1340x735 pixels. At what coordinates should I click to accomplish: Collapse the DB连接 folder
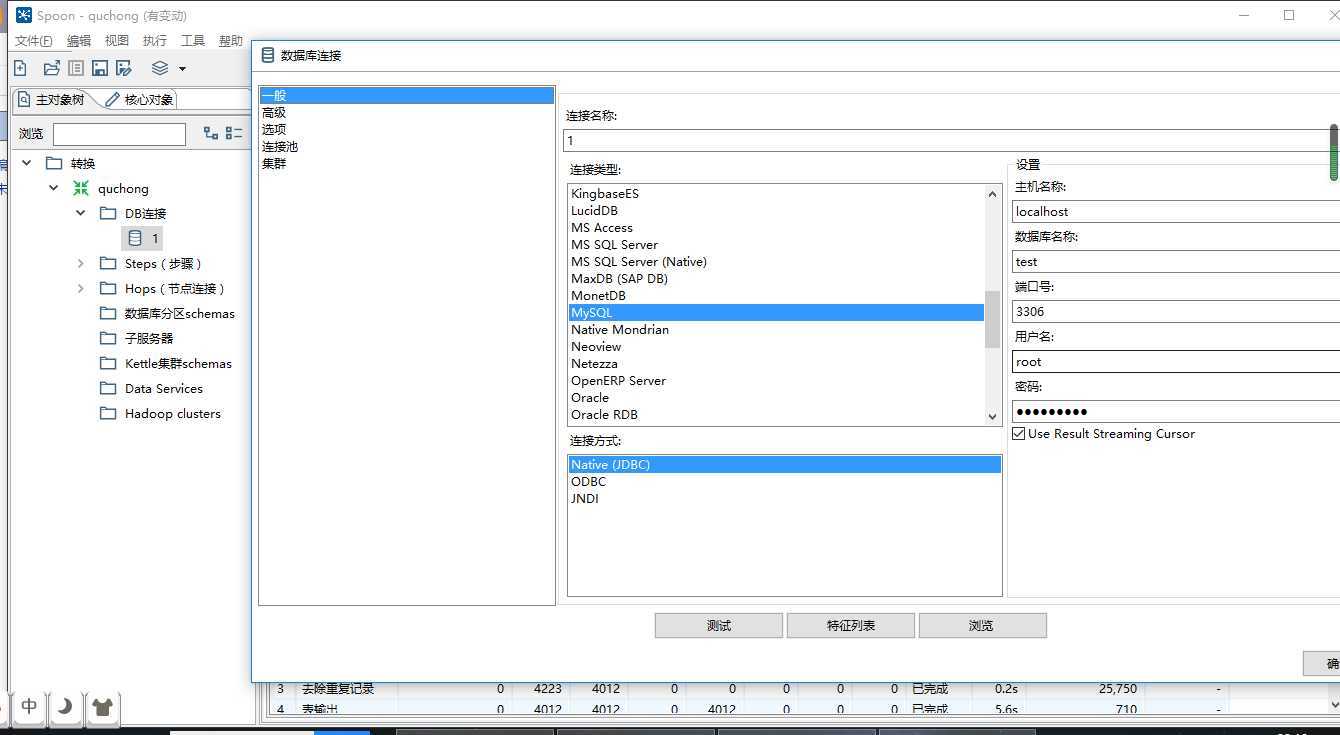(81, 213)
